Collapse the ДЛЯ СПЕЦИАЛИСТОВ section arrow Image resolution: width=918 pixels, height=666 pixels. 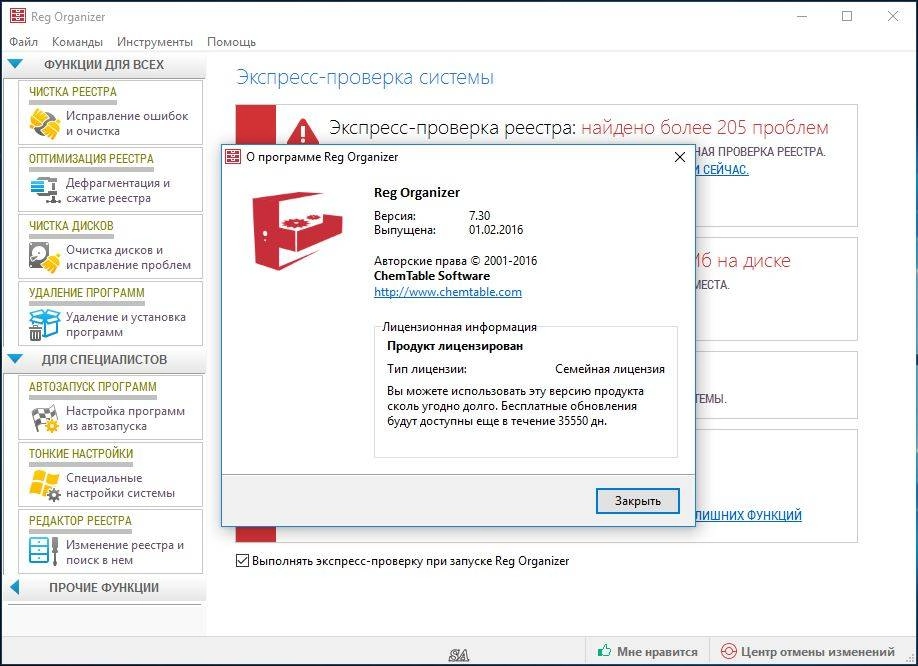click(15, 359)
